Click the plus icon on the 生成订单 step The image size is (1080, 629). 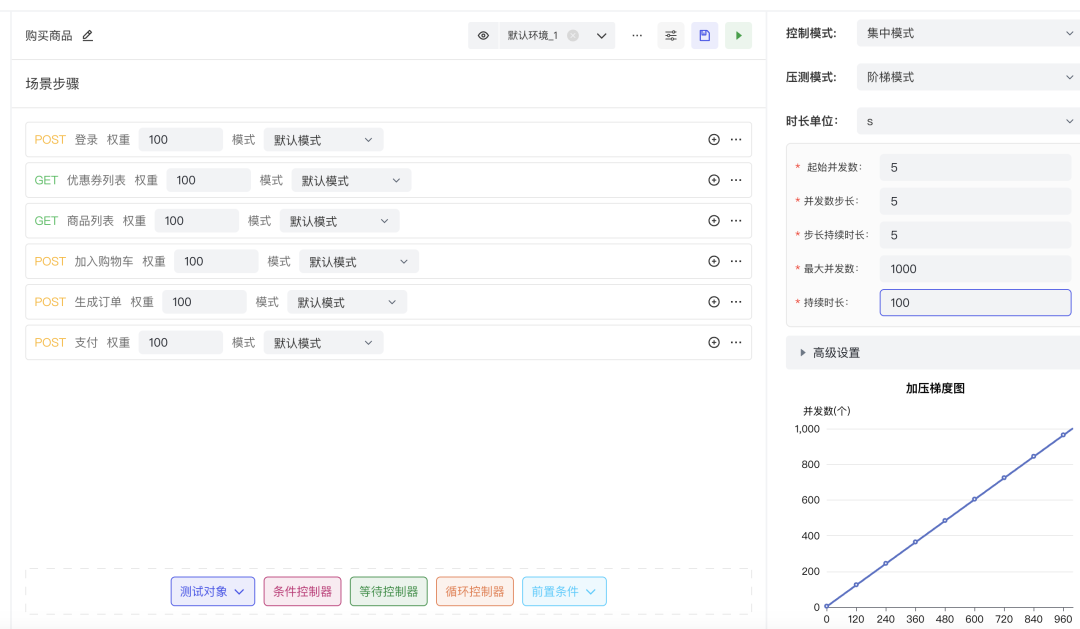(713, 301)
